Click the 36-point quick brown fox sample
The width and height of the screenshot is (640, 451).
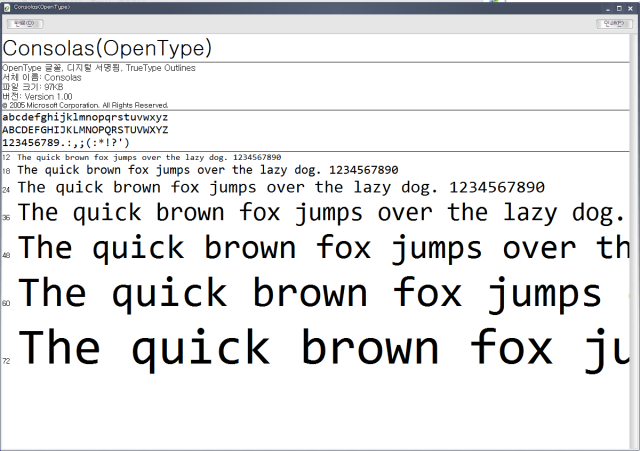(322, 213)
